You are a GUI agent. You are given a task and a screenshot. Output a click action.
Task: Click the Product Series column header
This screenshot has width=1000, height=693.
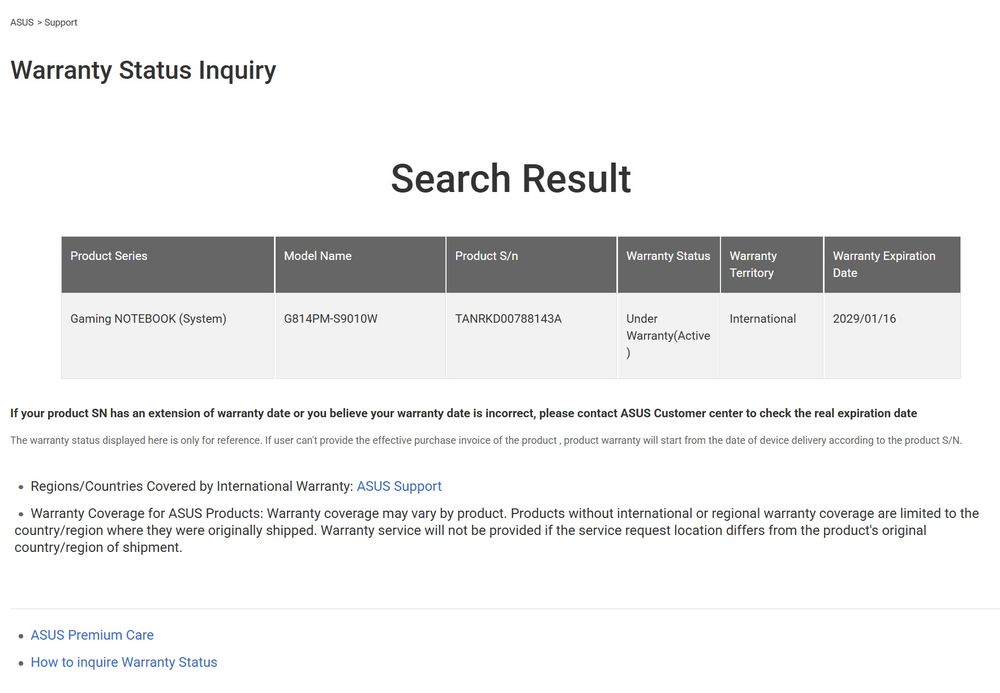(x=109, y=256)
